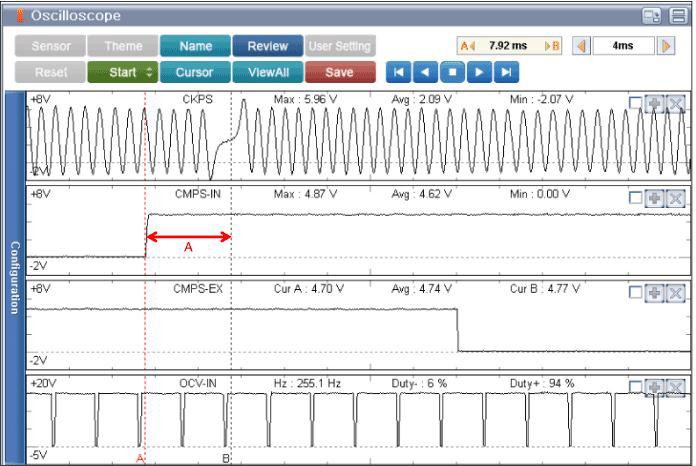Image resolution: width=696 pixels, height=466 pixels.
Task: Click the green Start button
Action: point(123,72)
